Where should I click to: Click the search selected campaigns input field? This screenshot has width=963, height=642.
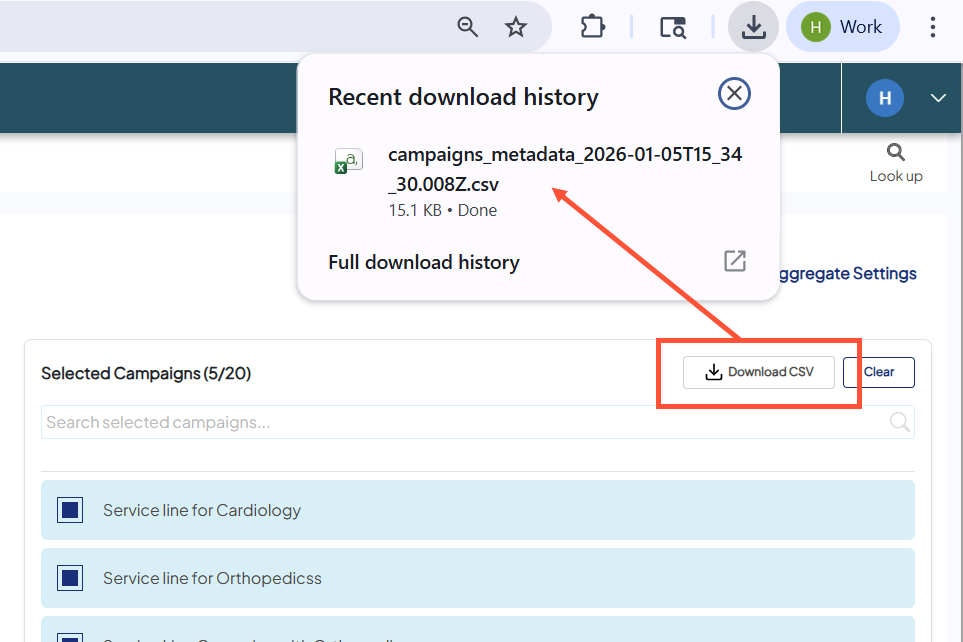[x=300, y=422]
